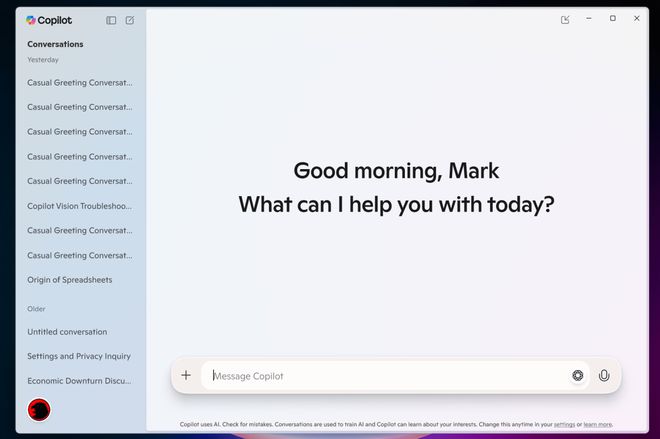
Task: Open Settings and Privacy Inquiry chat
Action: click(x=79, y=356)
